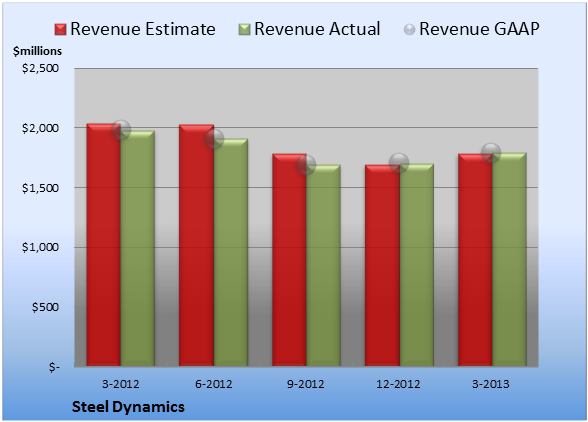Click the "$2,500" y-axis value
The image size is (588, 422).
(x=40, y=68)
